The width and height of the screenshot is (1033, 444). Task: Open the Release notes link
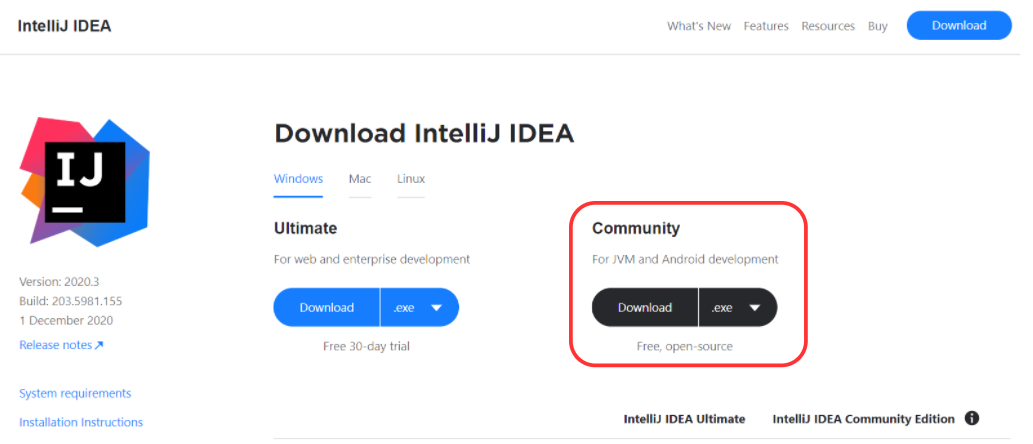56,345
